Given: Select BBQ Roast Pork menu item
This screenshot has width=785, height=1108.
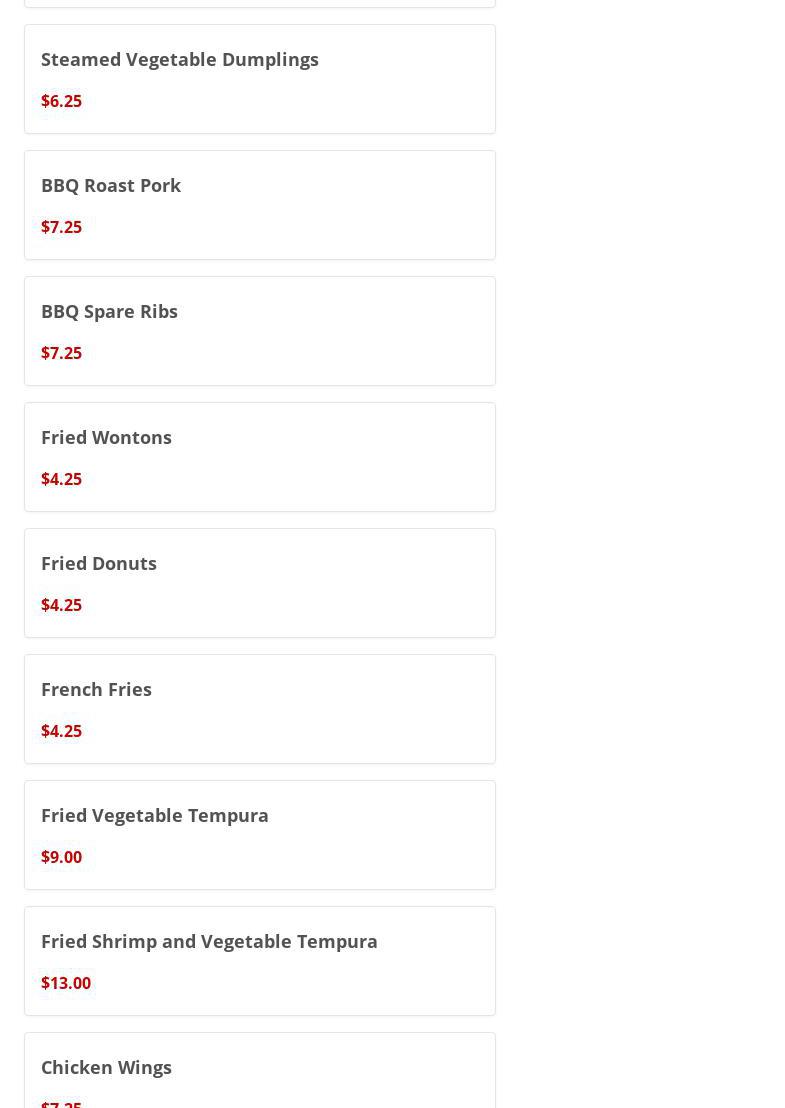Looking at the screenshot, I should click(111, 185).
